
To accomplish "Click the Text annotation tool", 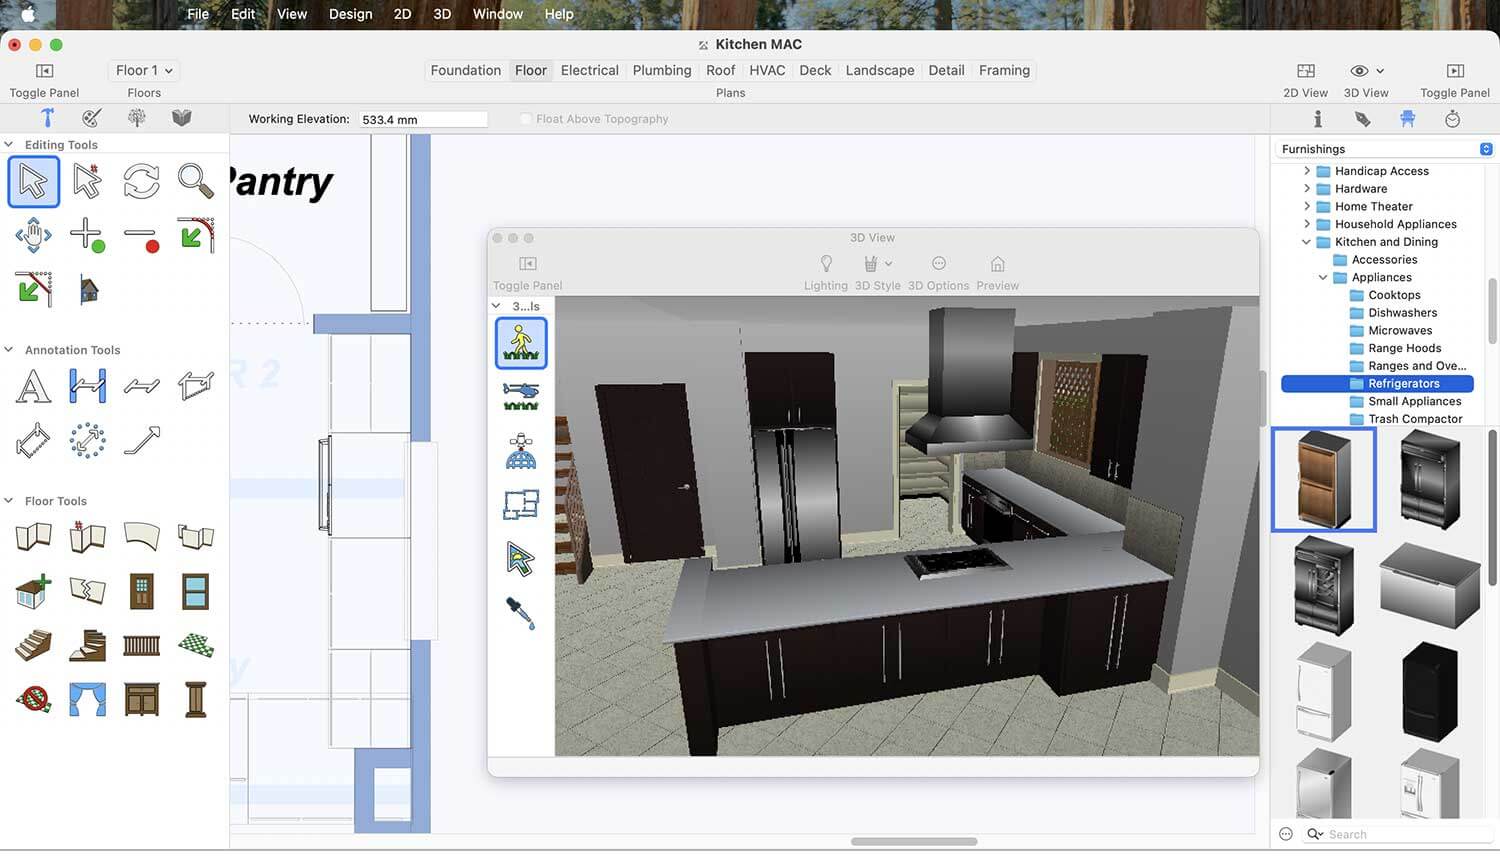I will pos(33,386).
